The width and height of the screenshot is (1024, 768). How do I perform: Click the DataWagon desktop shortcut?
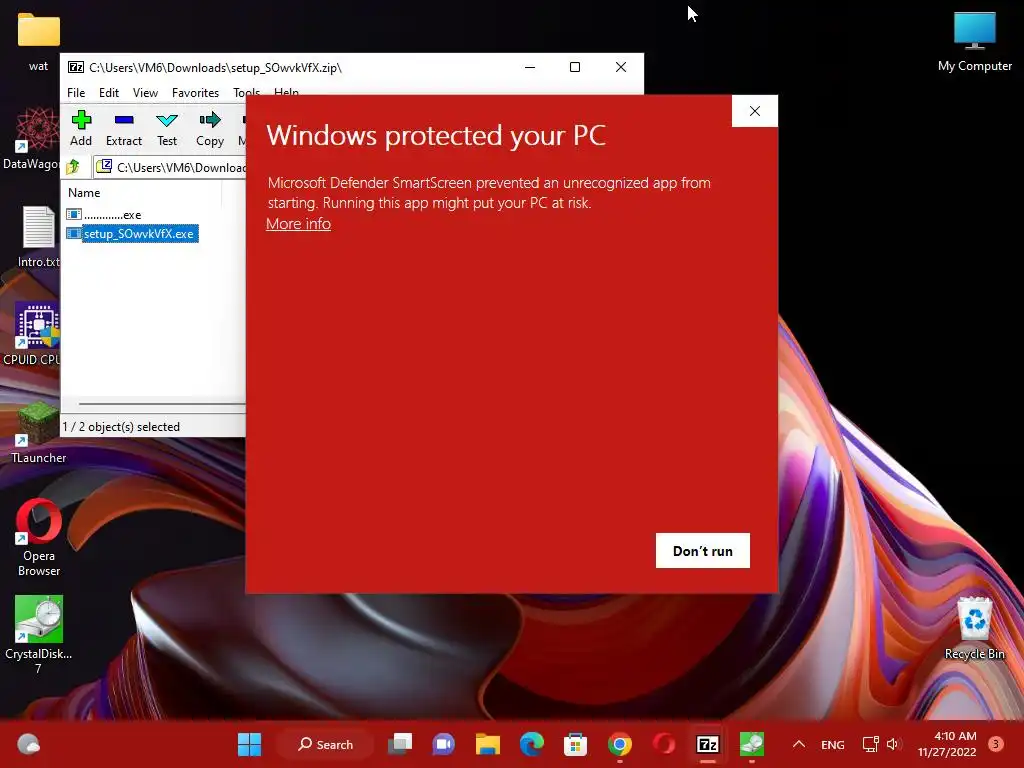tap(31, 139)
